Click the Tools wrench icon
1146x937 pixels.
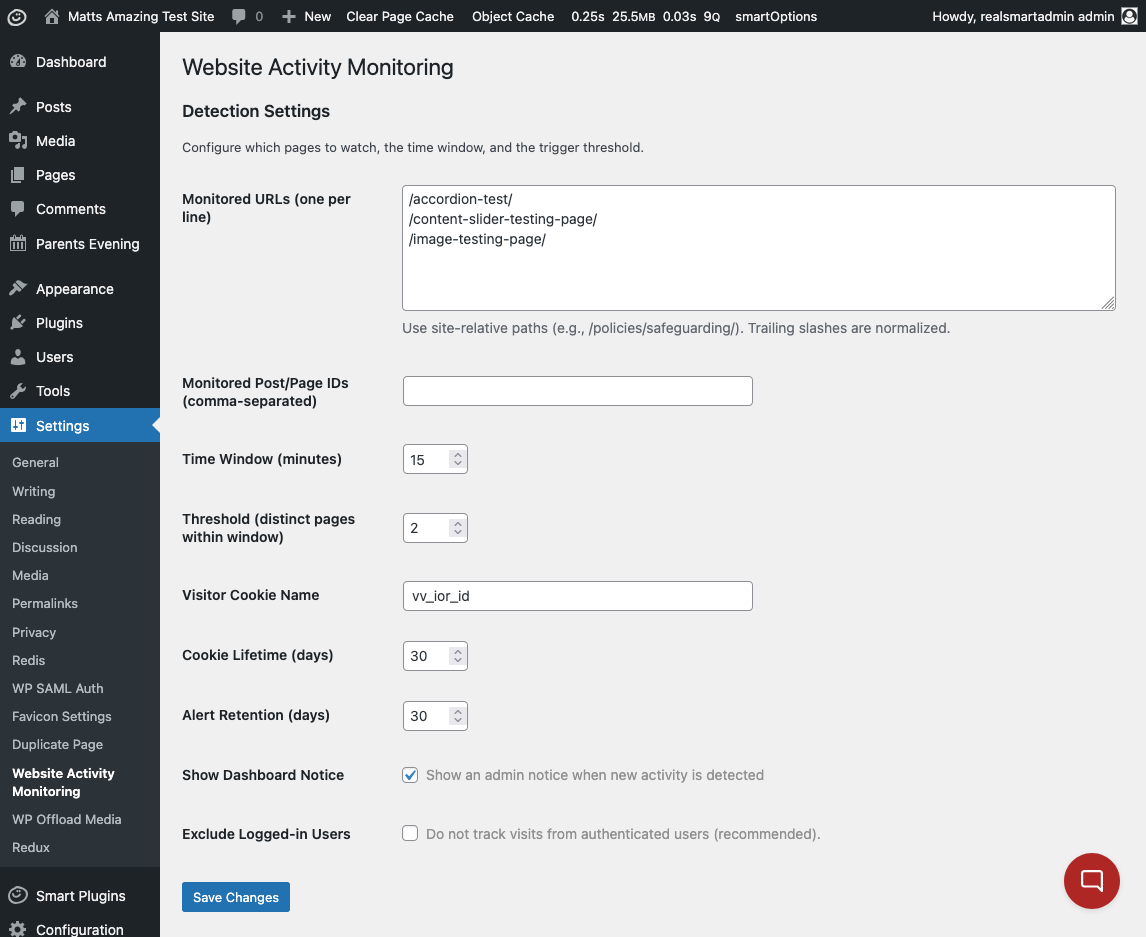coord(18,391)
